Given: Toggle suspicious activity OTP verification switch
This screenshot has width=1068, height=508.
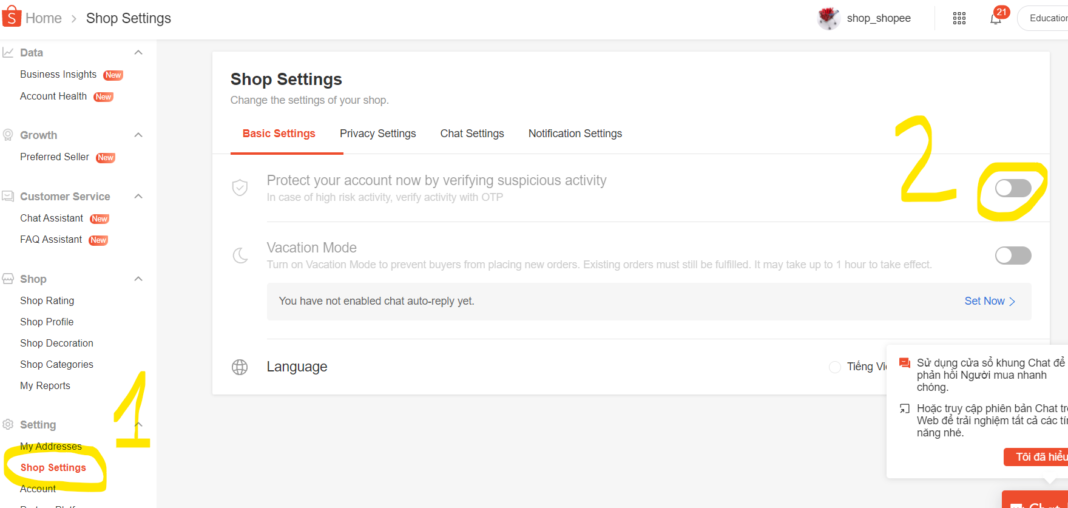Looking at the screenshot, I should 1013,188.
